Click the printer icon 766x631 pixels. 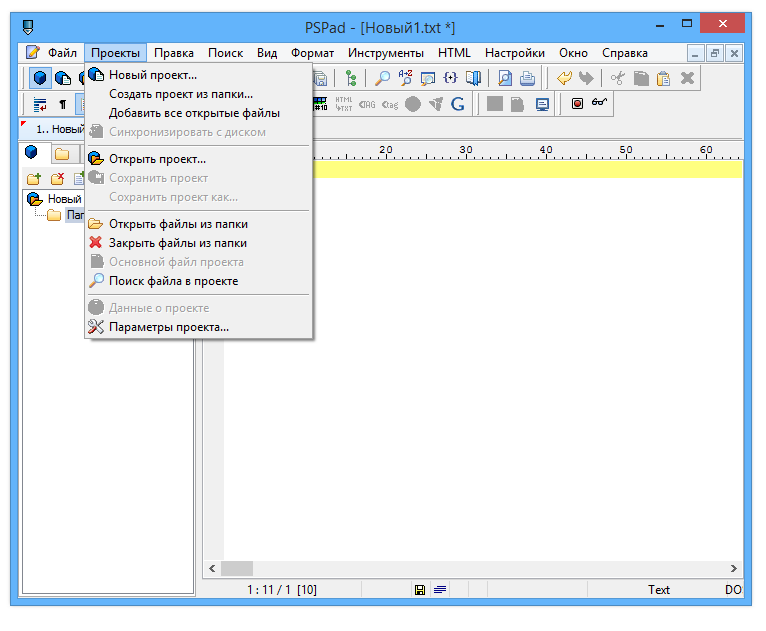coord(528,78)
